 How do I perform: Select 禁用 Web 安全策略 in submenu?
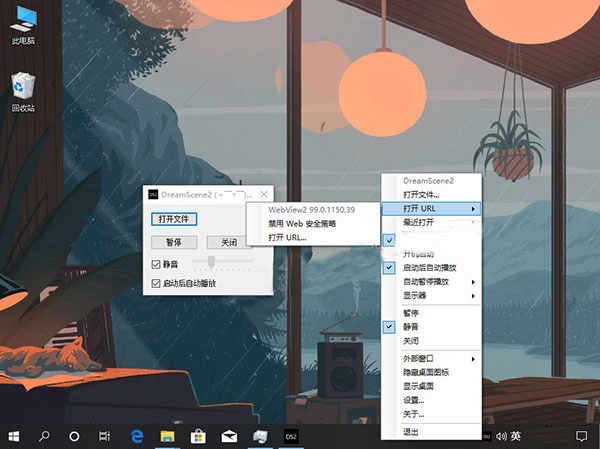(313, 224)
